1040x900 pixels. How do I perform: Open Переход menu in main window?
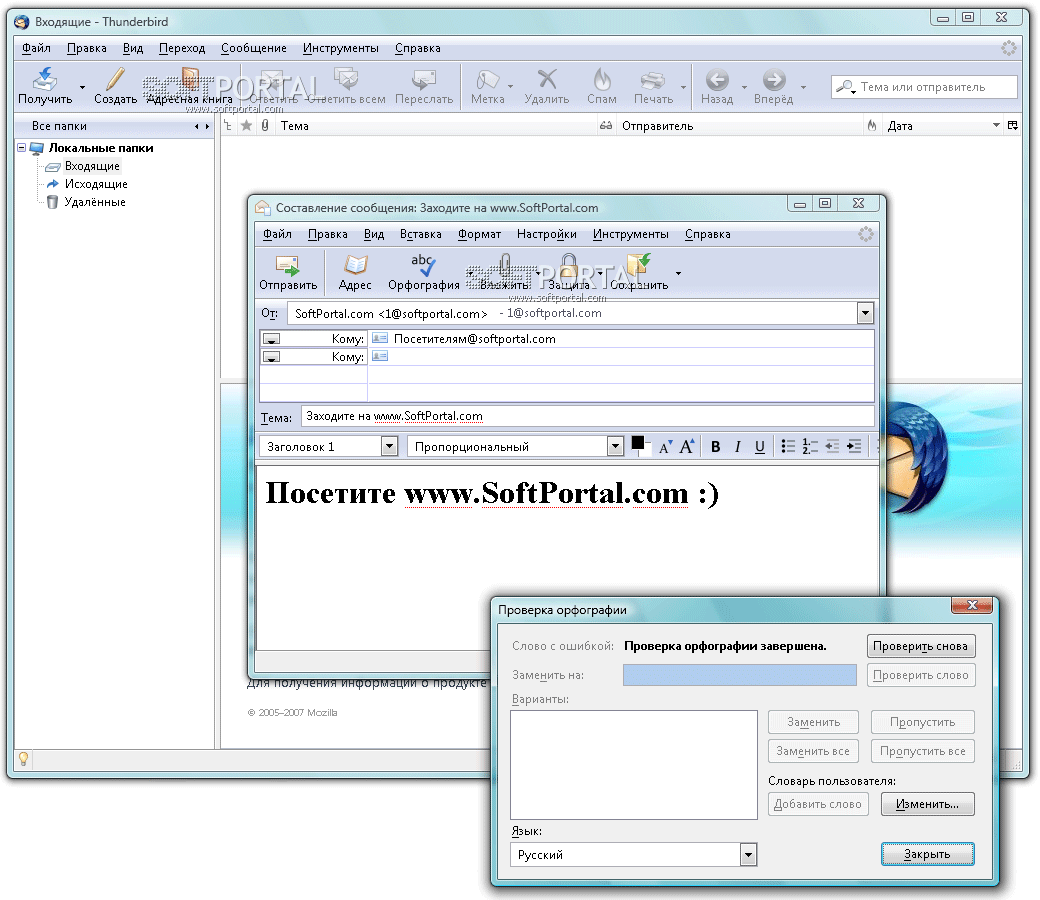point(182,48)
